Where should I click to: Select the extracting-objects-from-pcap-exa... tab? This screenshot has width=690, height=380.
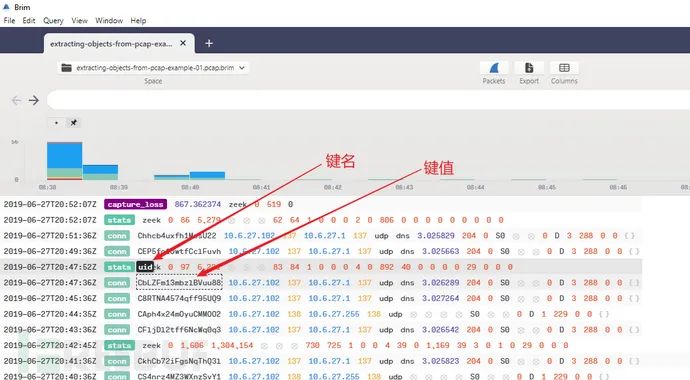(111, 44)
